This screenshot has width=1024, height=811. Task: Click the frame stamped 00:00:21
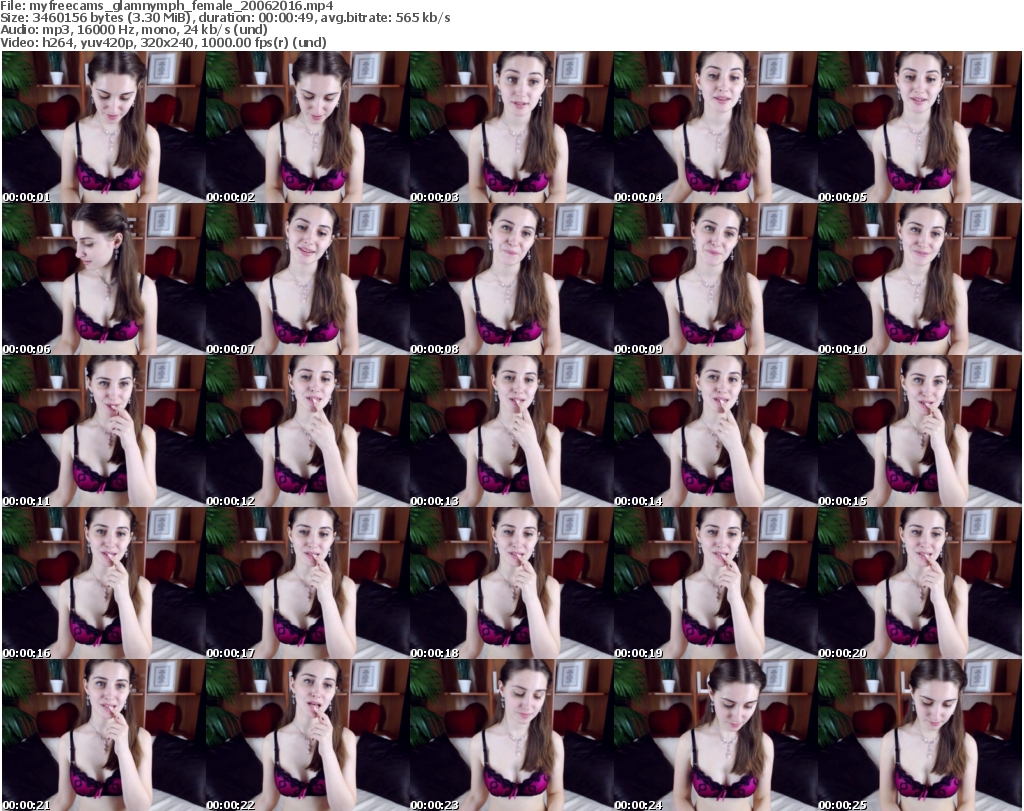[103, 735]
